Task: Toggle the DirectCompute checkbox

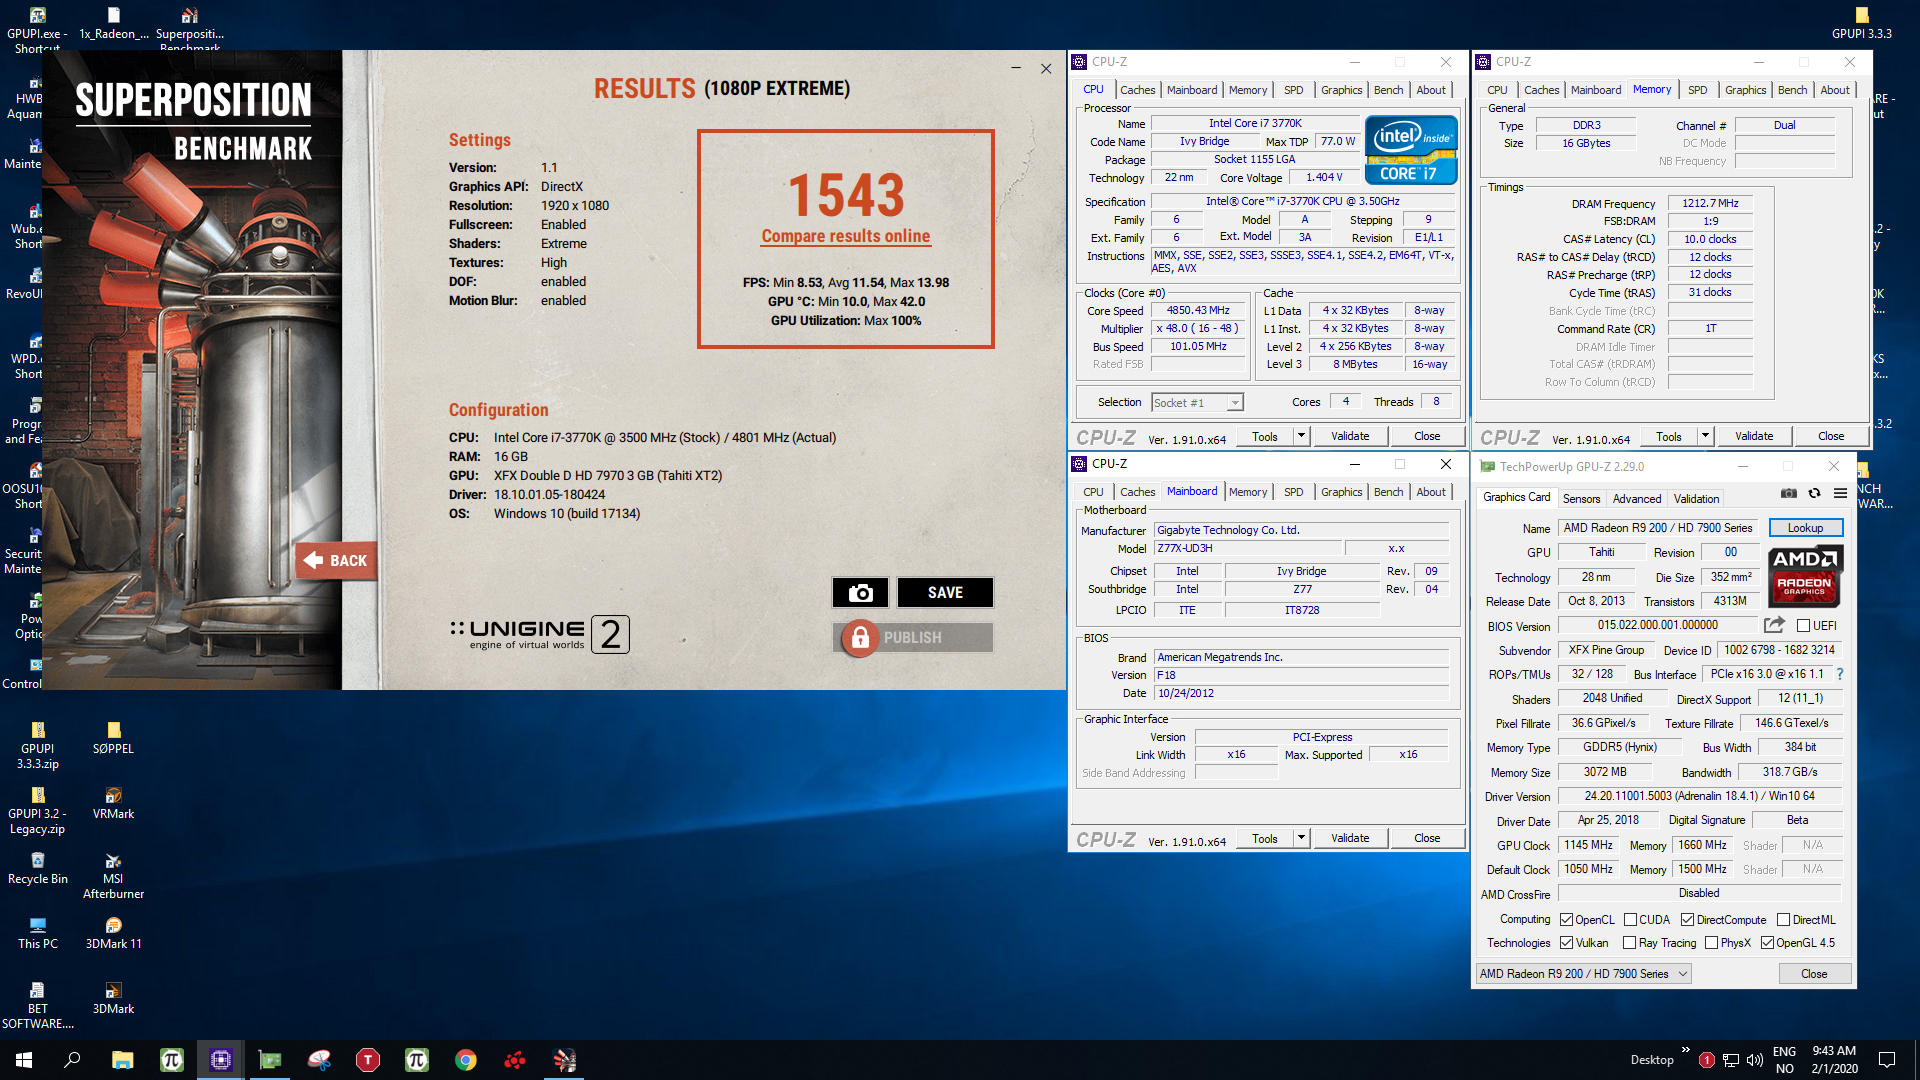Action: [x=1687, y=920]
